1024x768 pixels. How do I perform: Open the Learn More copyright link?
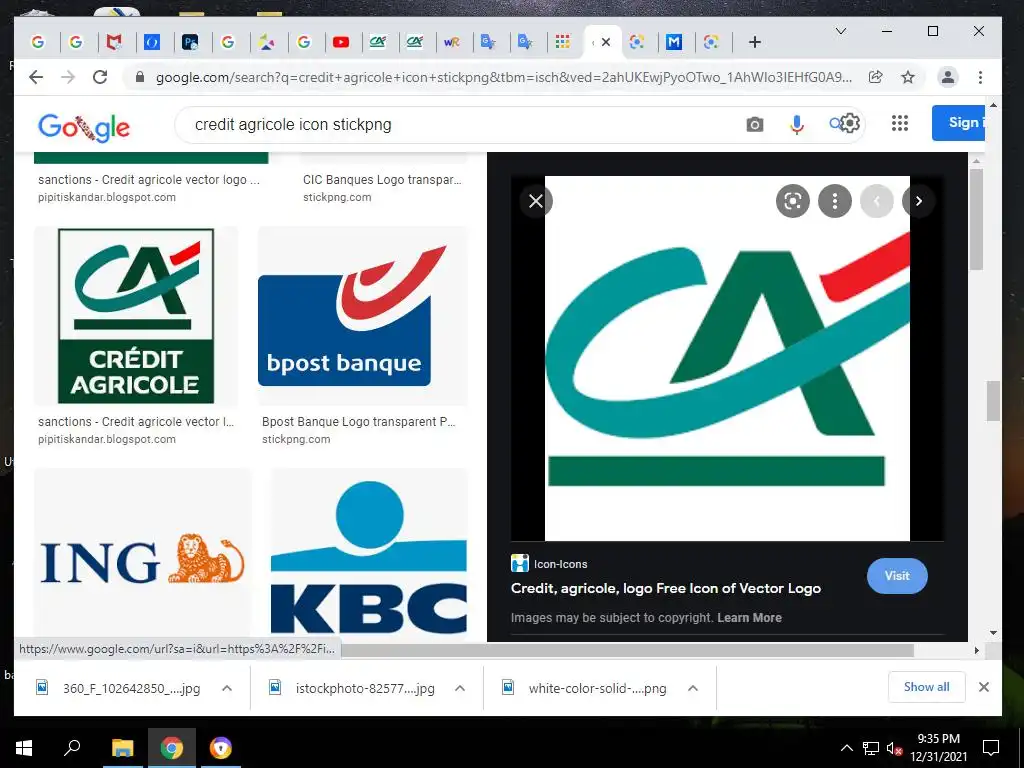pos(749,618)
